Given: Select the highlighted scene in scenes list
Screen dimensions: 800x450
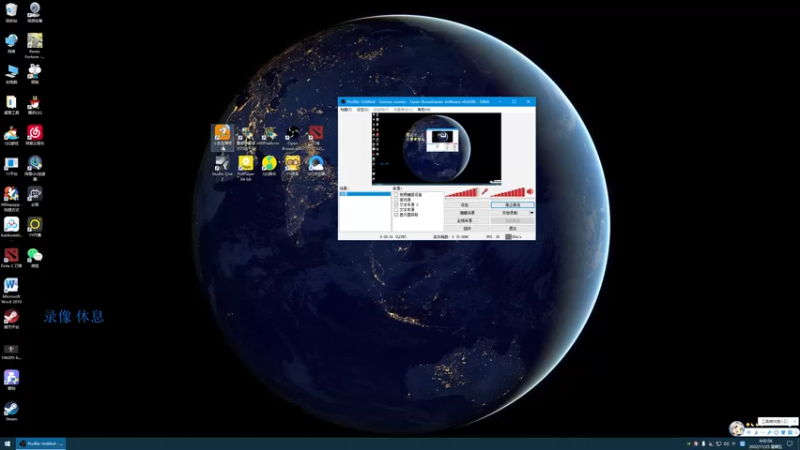Looking at the screenshot, I should point(365,194).
